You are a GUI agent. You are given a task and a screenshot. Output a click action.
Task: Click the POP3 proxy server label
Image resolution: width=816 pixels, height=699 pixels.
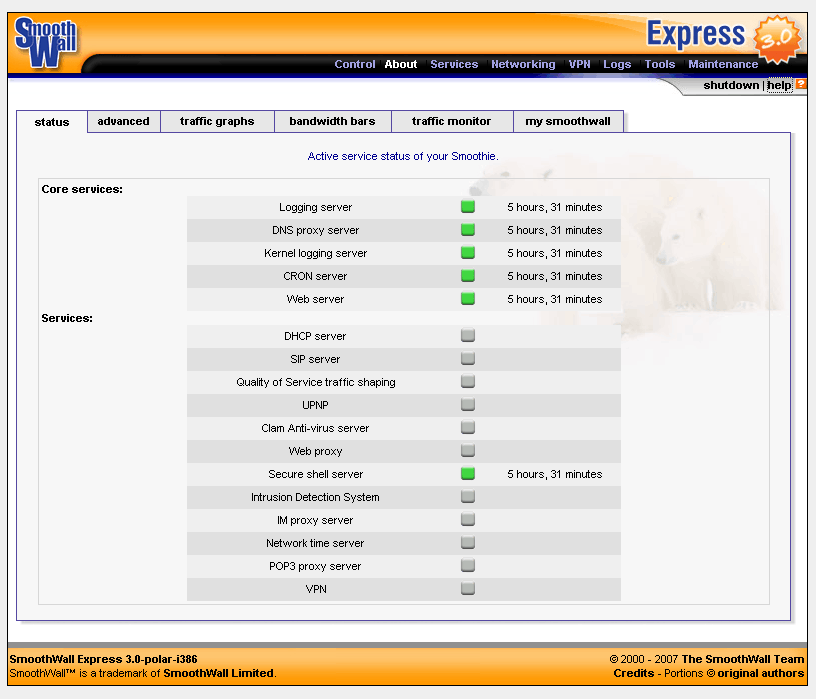(x=315, y=566)
